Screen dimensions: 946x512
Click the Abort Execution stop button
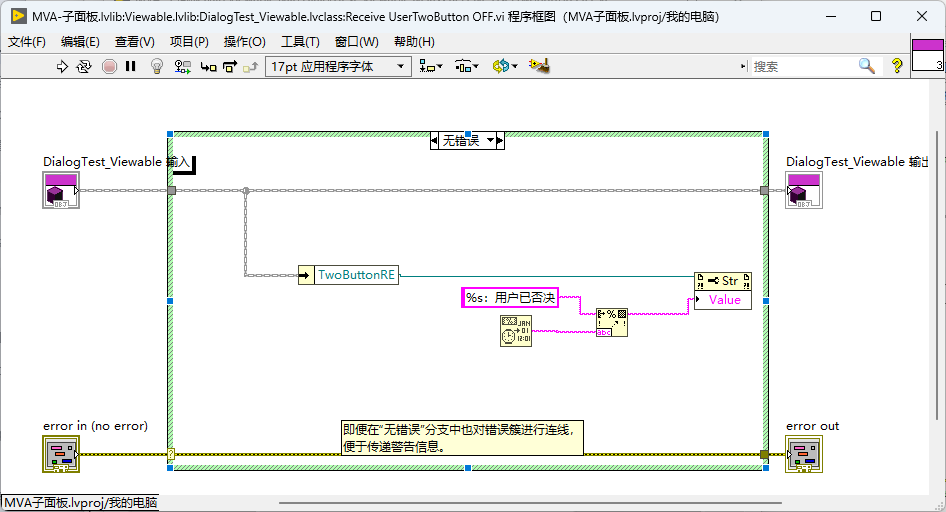click(x=109, y=66)
